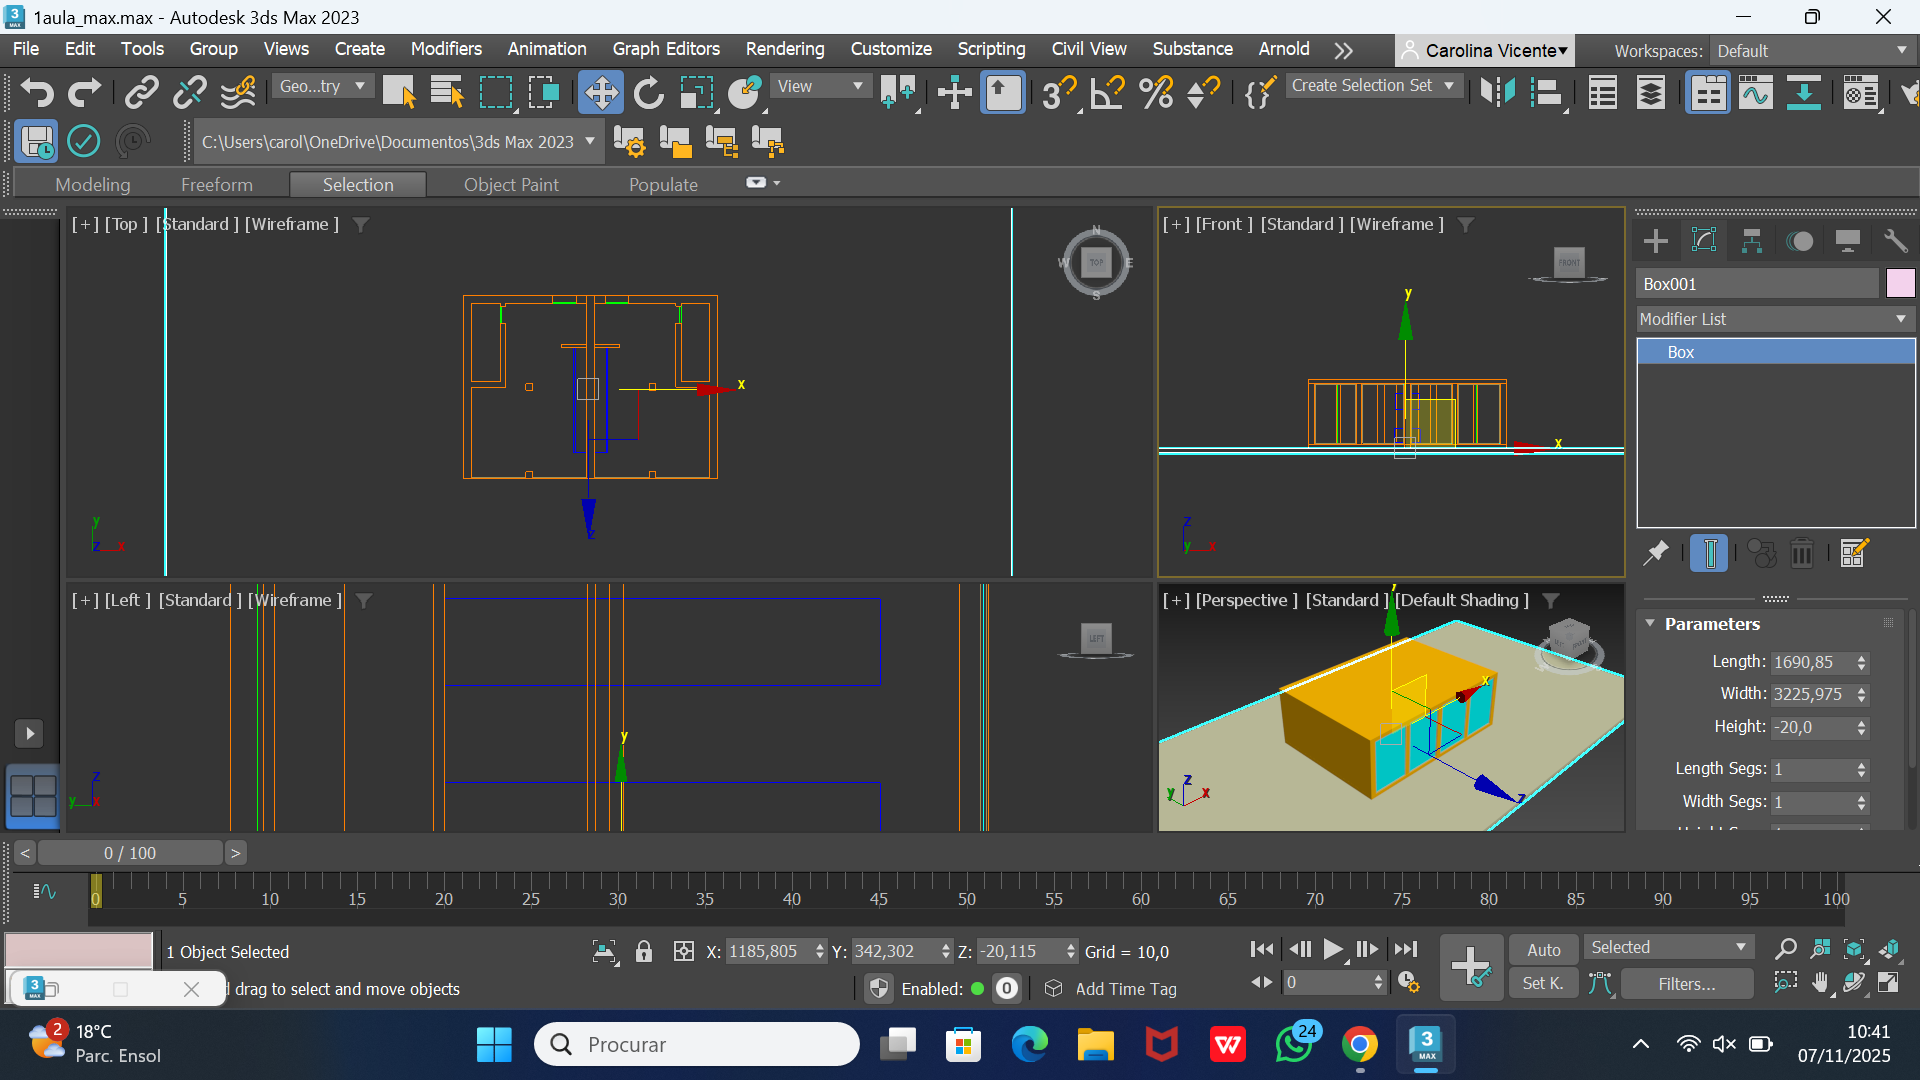Click the Box001 pink color swatch
Image resolution: width=1920 pixels, height=1080 pixels.
point(1900,284)
